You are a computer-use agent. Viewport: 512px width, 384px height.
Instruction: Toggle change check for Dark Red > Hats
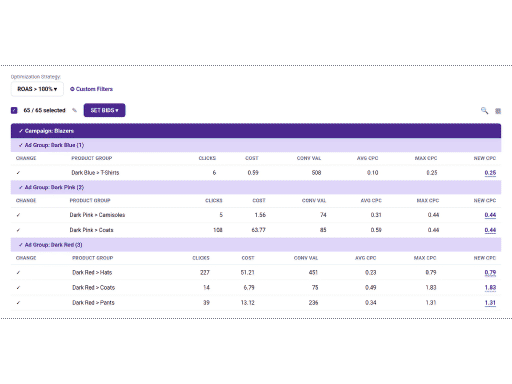18,273
